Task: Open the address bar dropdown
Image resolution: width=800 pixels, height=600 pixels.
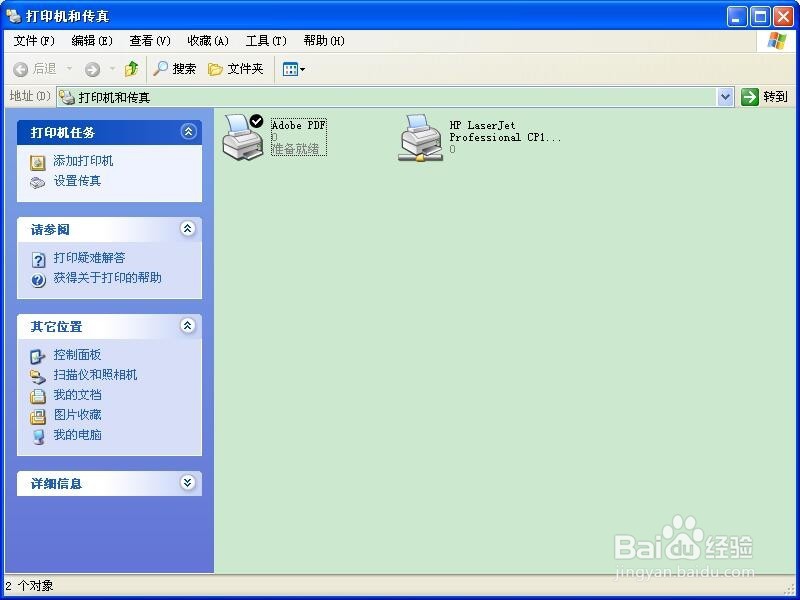Action: click(727, 96)
